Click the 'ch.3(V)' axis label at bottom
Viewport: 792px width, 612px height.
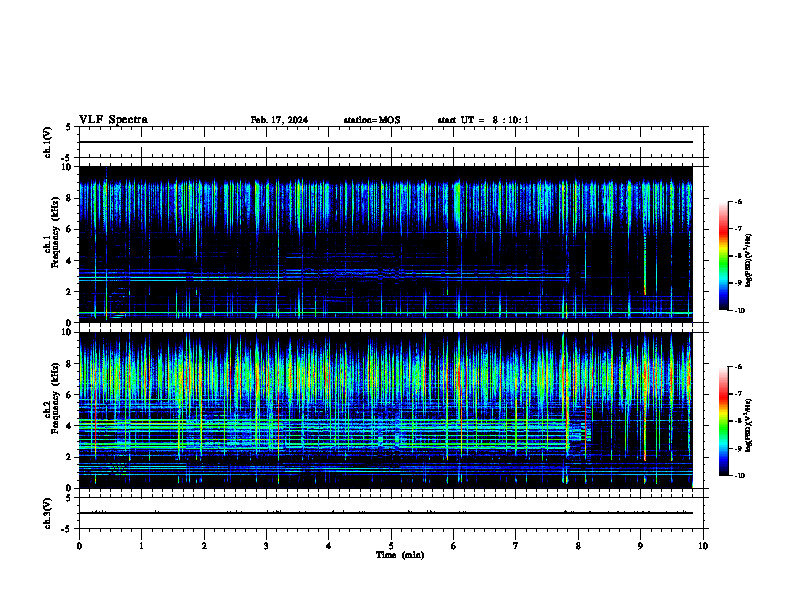pyautogui.click(x=48, y=513)
